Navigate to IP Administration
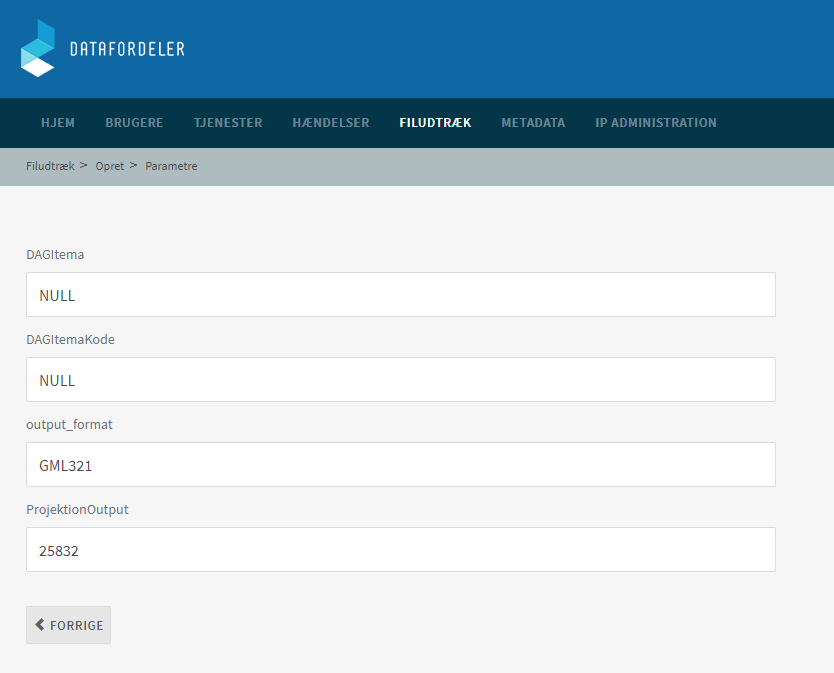 pos(656,123)
